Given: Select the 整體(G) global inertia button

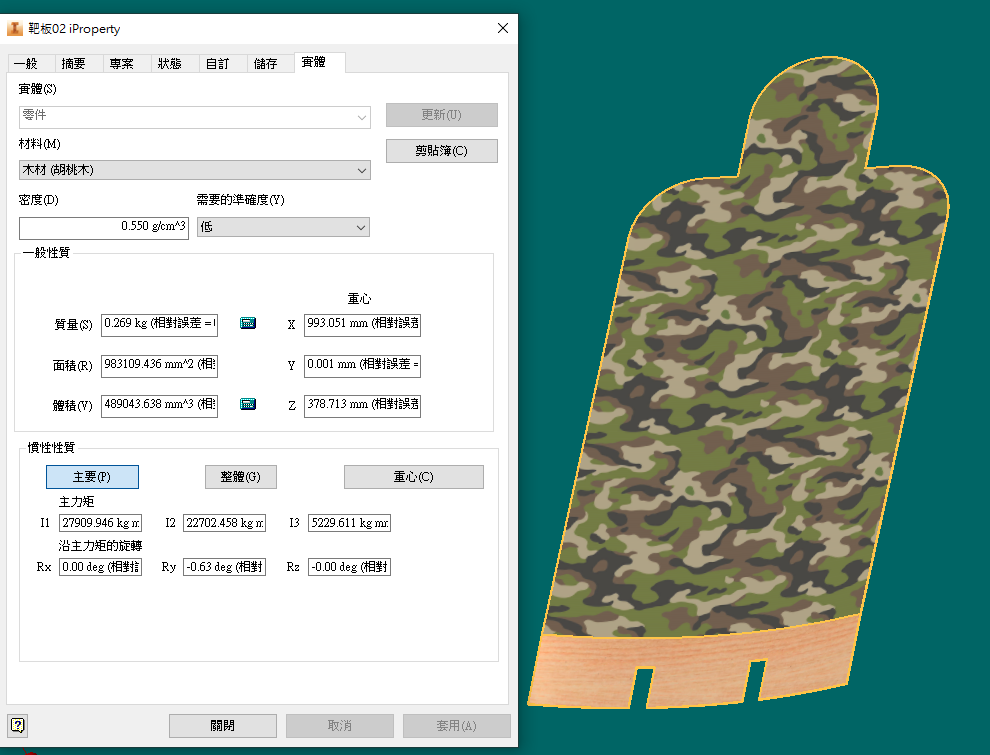Looking at the screenshot, I should click(x=240, y=477).
